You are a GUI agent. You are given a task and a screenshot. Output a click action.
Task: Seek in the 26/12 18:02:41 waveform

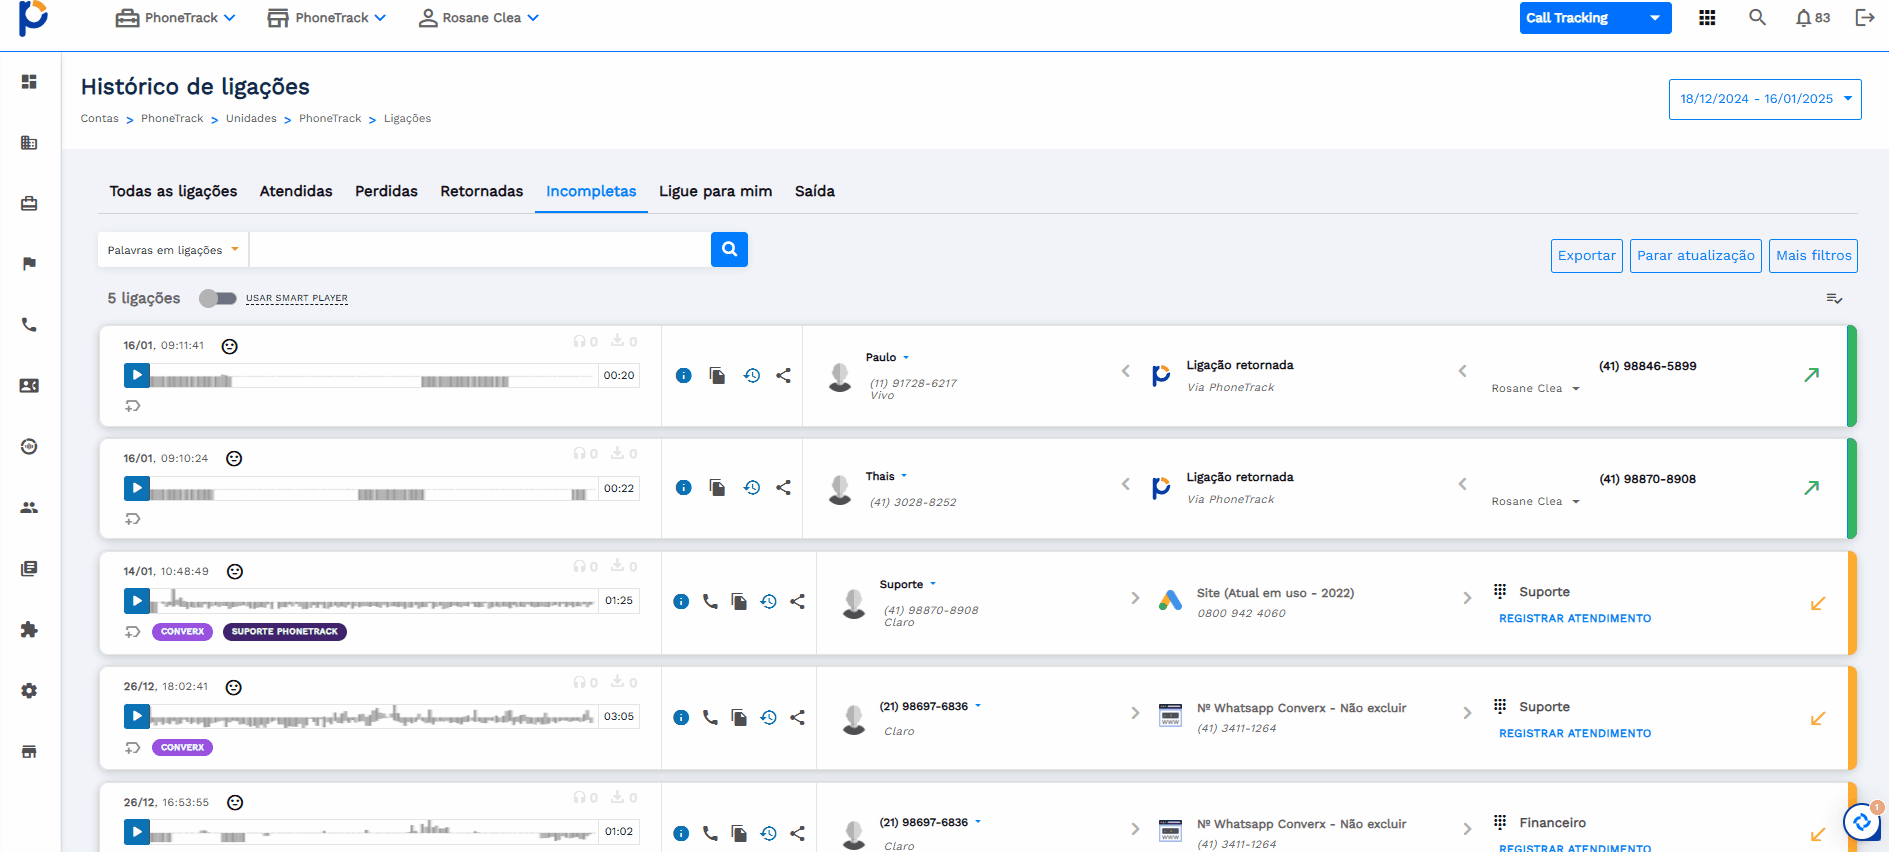click(x=373, y=716)
